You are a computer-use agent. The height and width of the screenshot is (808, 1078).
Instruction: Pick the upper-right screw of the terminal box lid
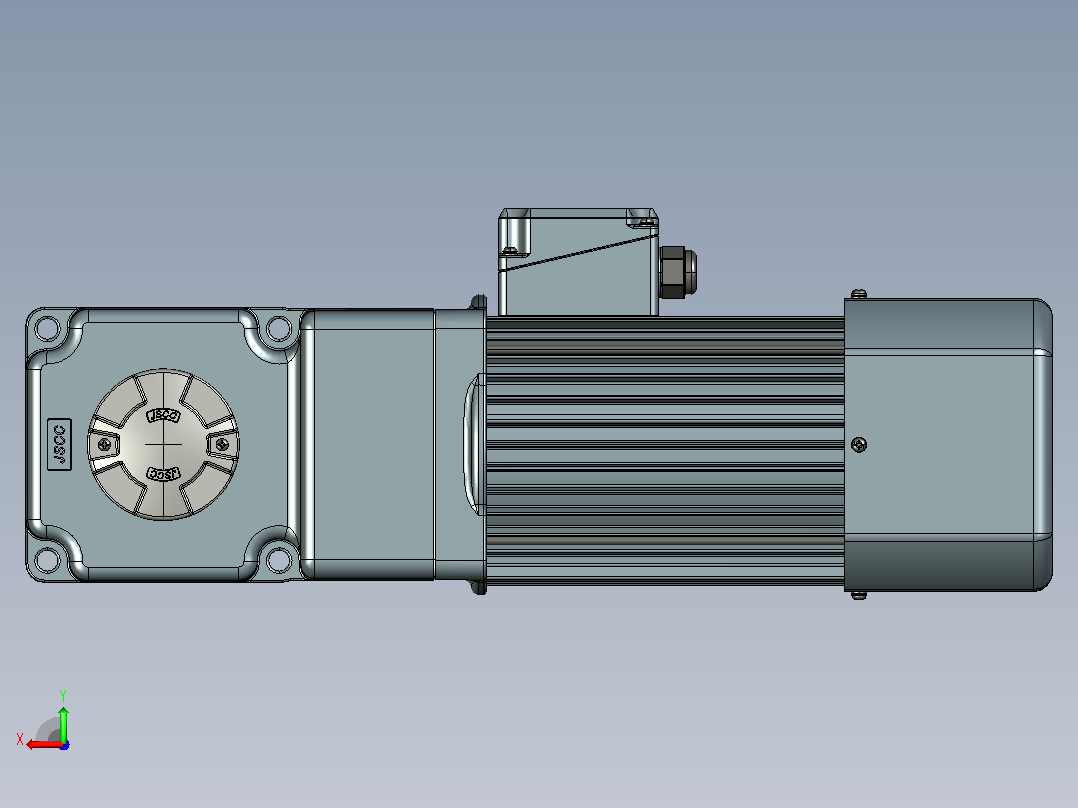[x=646, y=222]
